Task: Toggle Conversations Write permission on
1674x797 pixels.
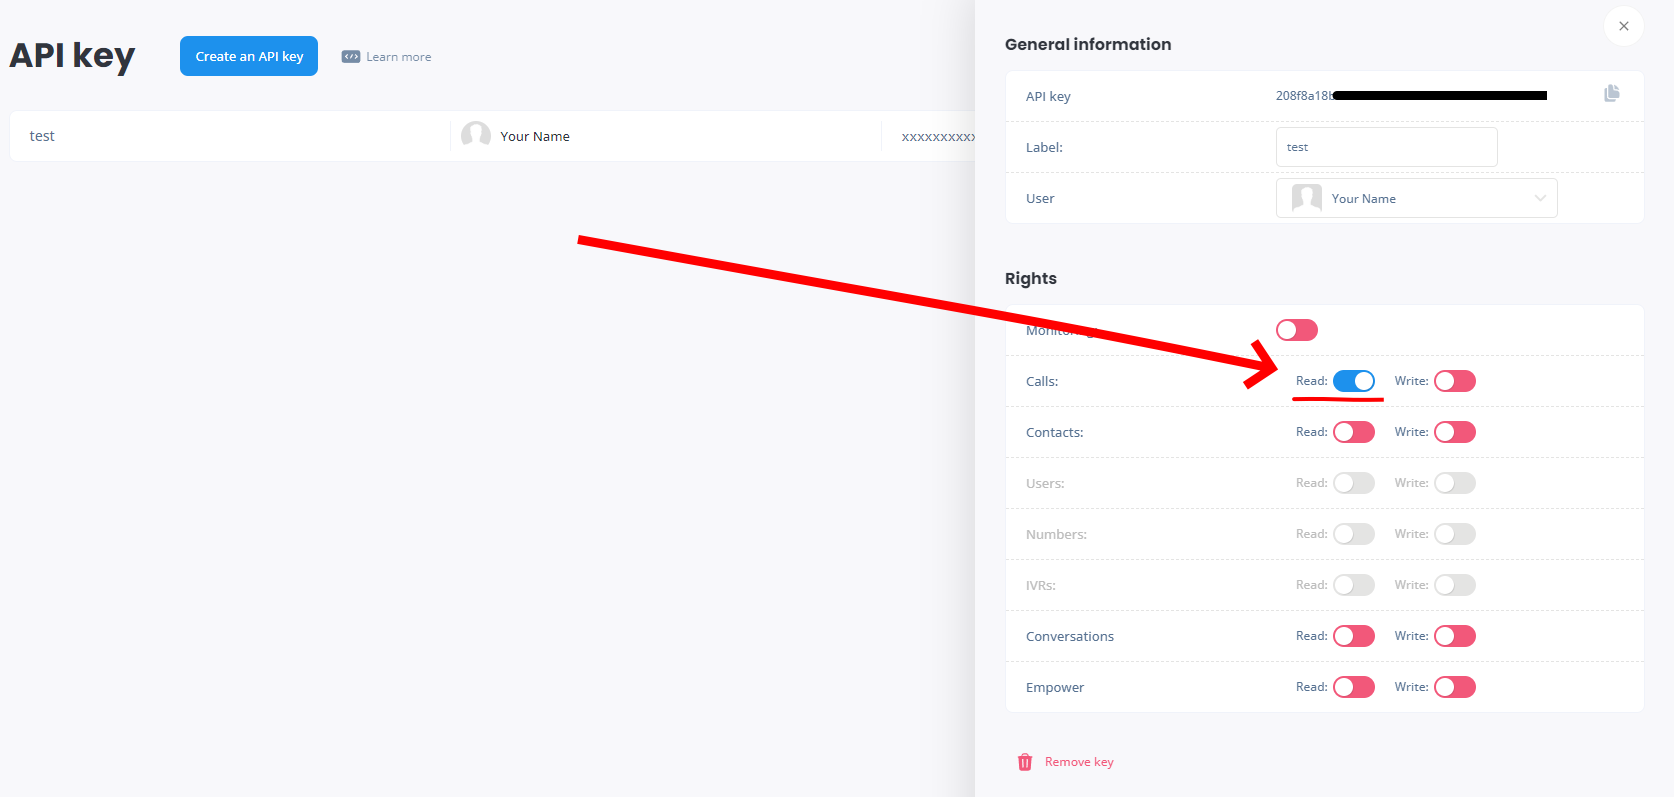Action: pos(1454,636)
